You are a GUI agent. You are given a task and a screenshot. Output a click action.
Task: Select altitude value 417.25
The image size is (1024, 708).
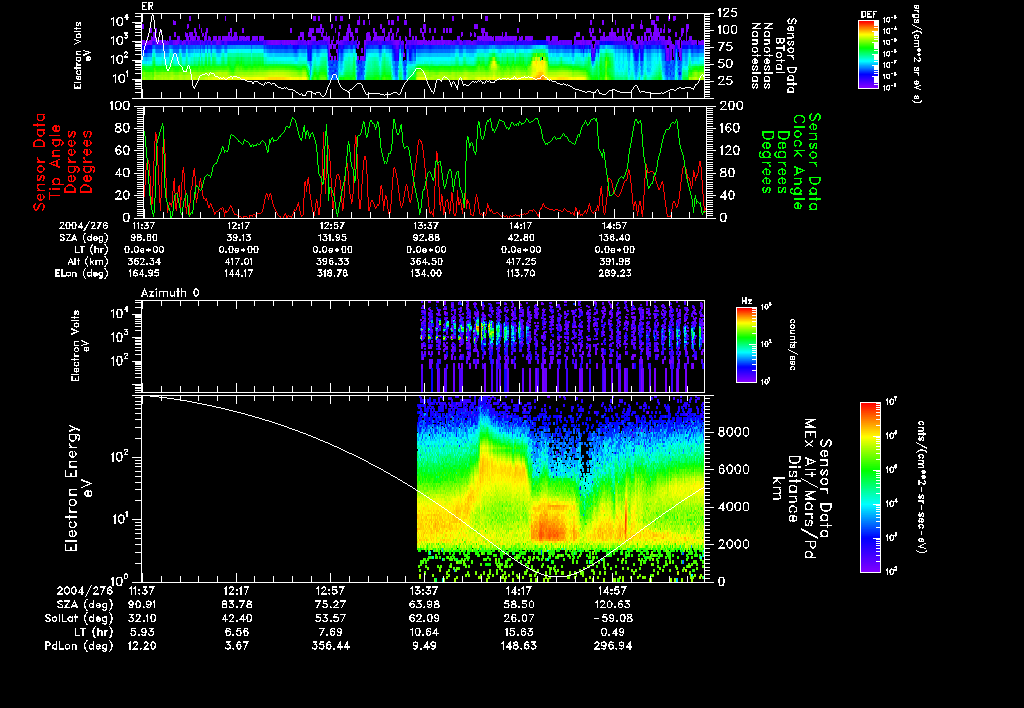[520, 262]
